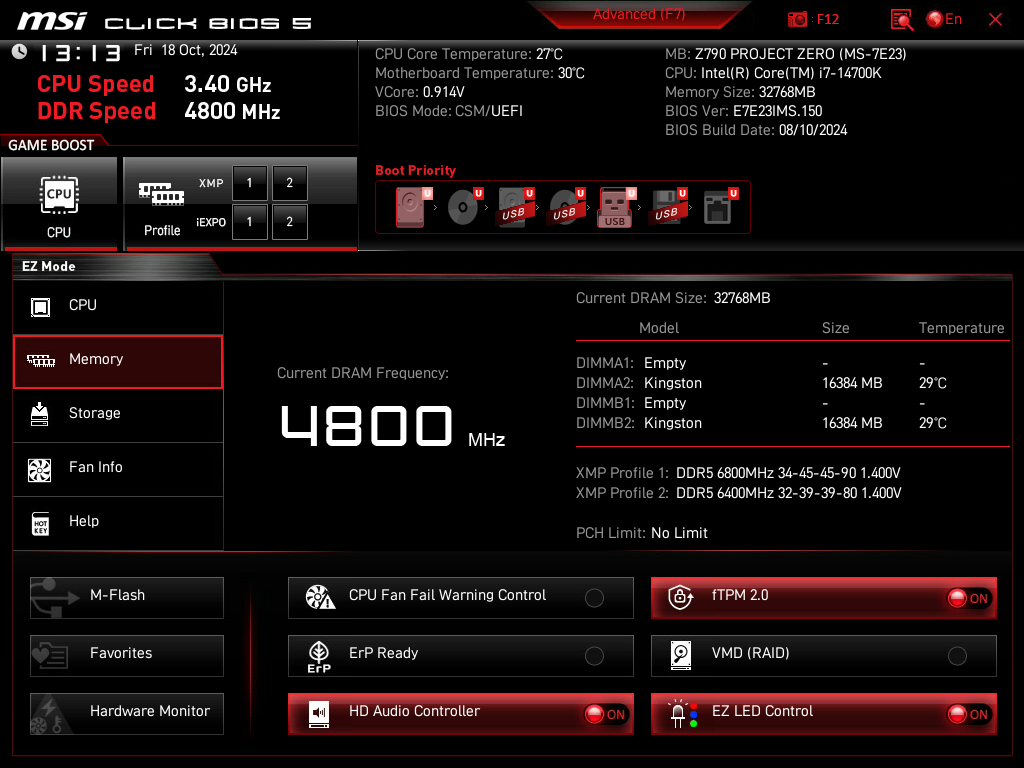Select the optical disc boot device icon
This screenshot has width=1024, height=768.
point(464,207)
